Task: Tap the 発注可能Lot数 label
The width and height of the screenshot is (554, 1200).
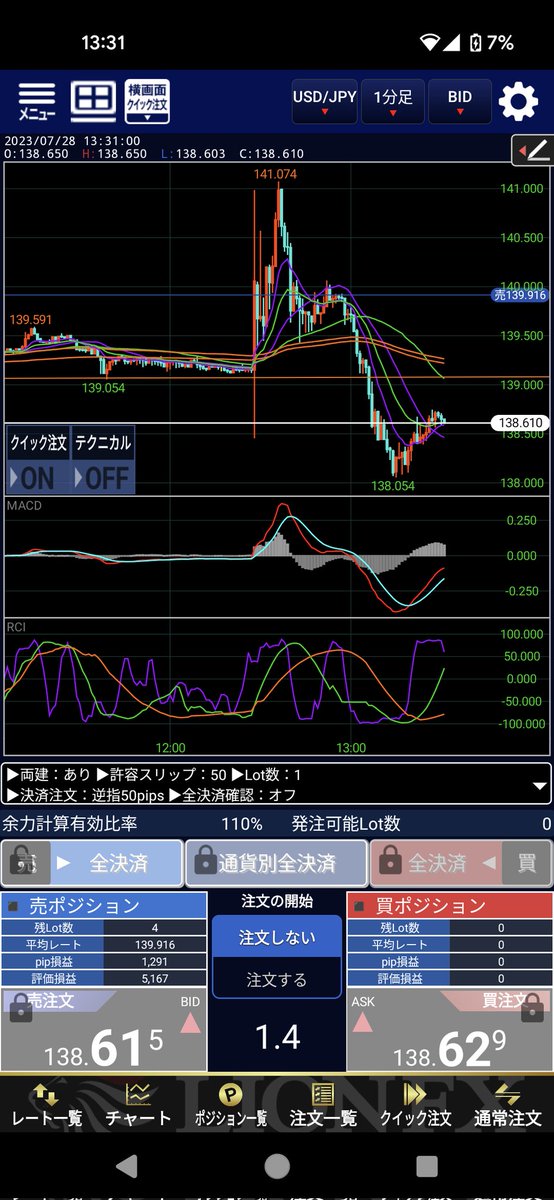Action: click(x=346, y=824)
